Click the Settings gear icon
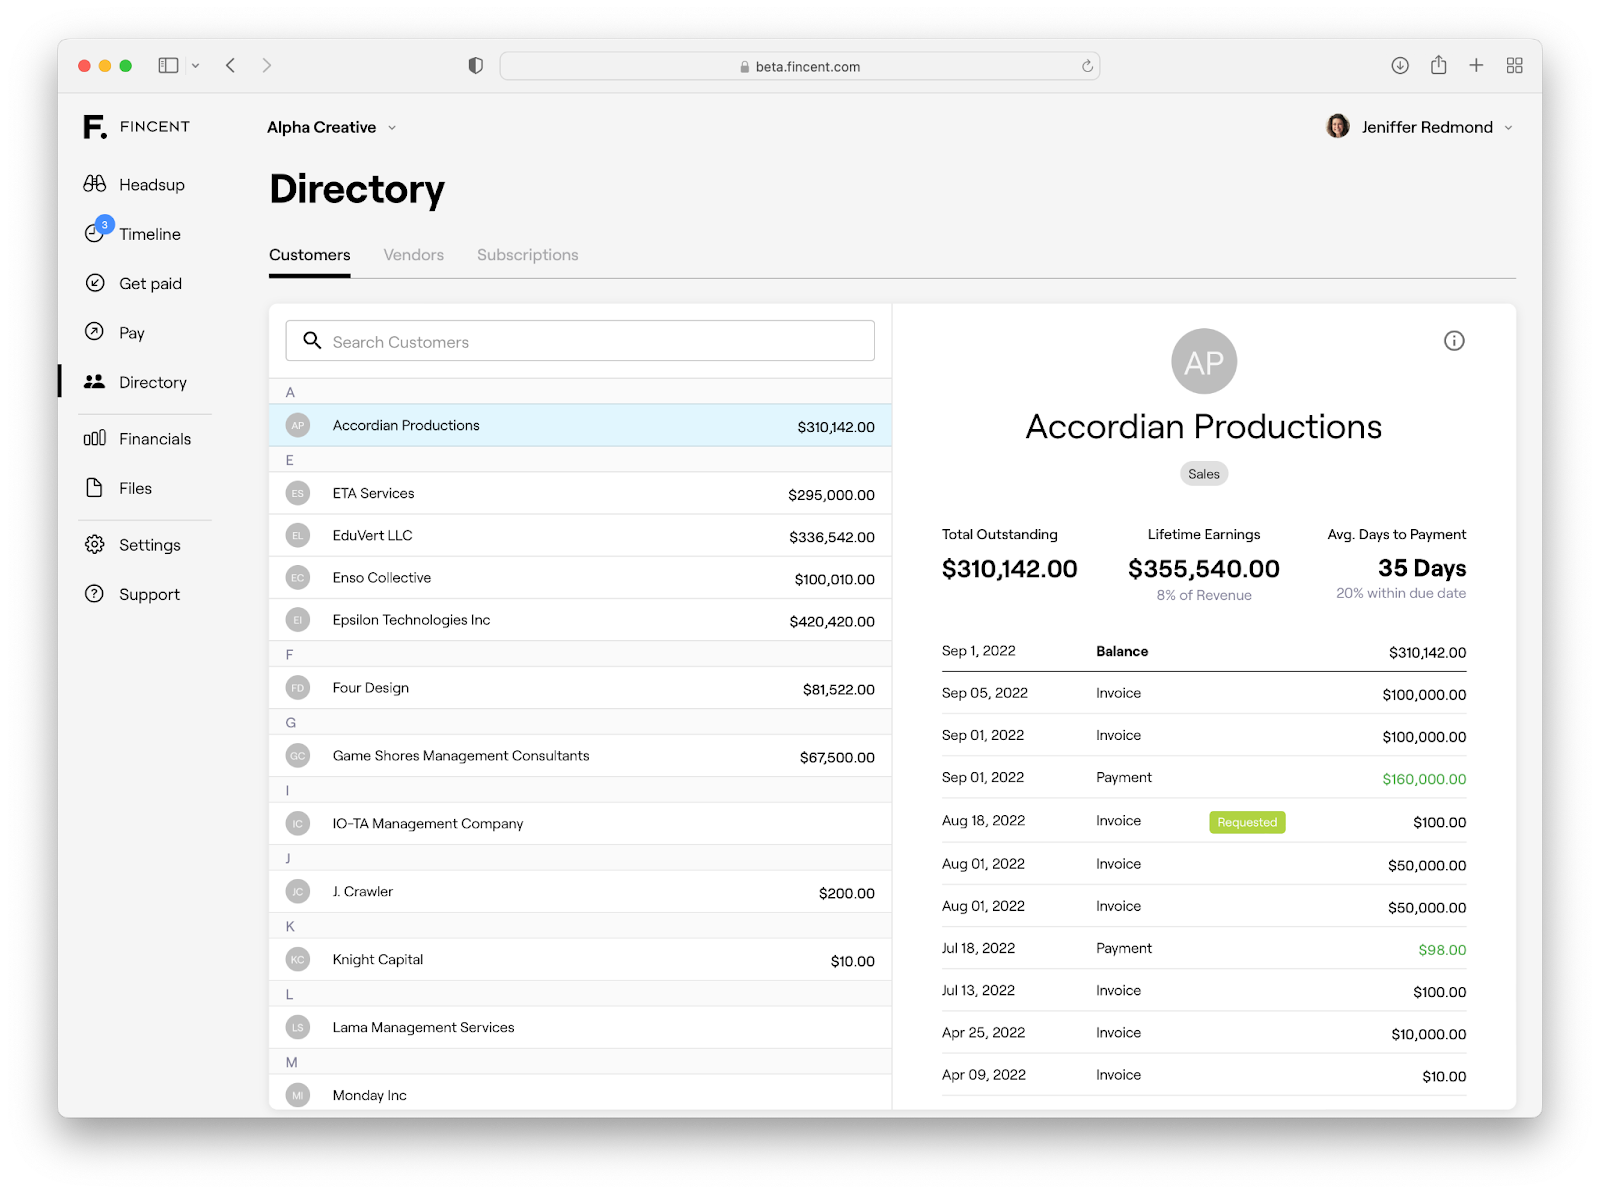 tap(95, 544)
